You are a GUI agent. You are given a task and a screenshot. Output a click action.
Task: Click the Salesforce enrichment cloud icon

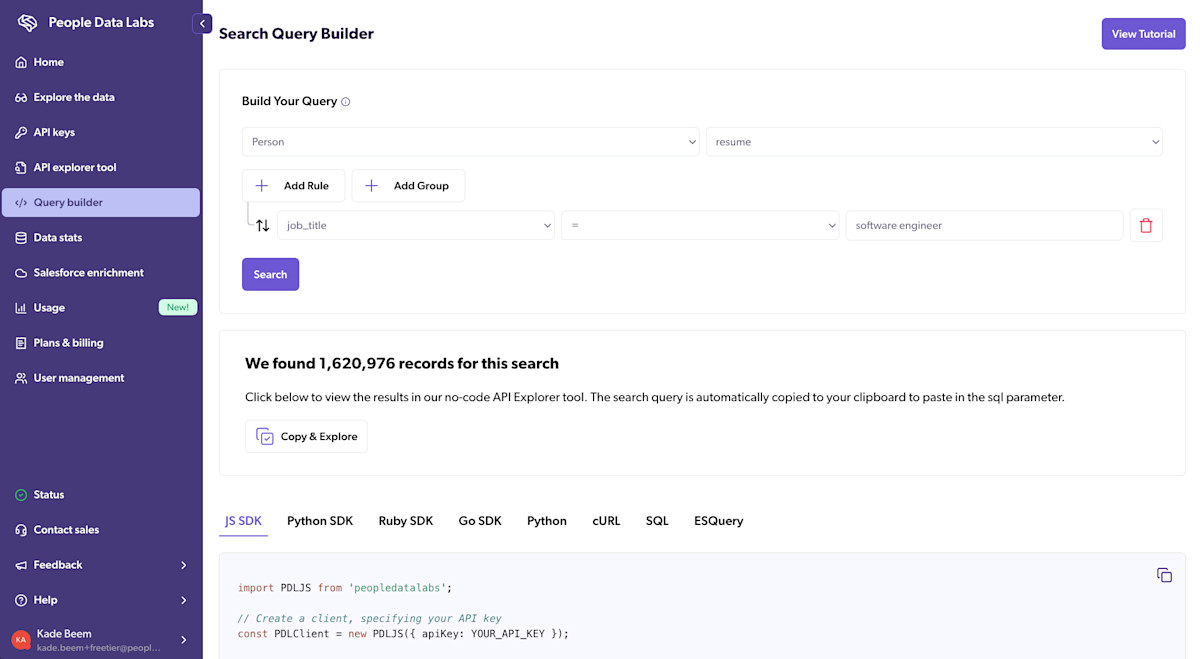(x=21, y=272)
